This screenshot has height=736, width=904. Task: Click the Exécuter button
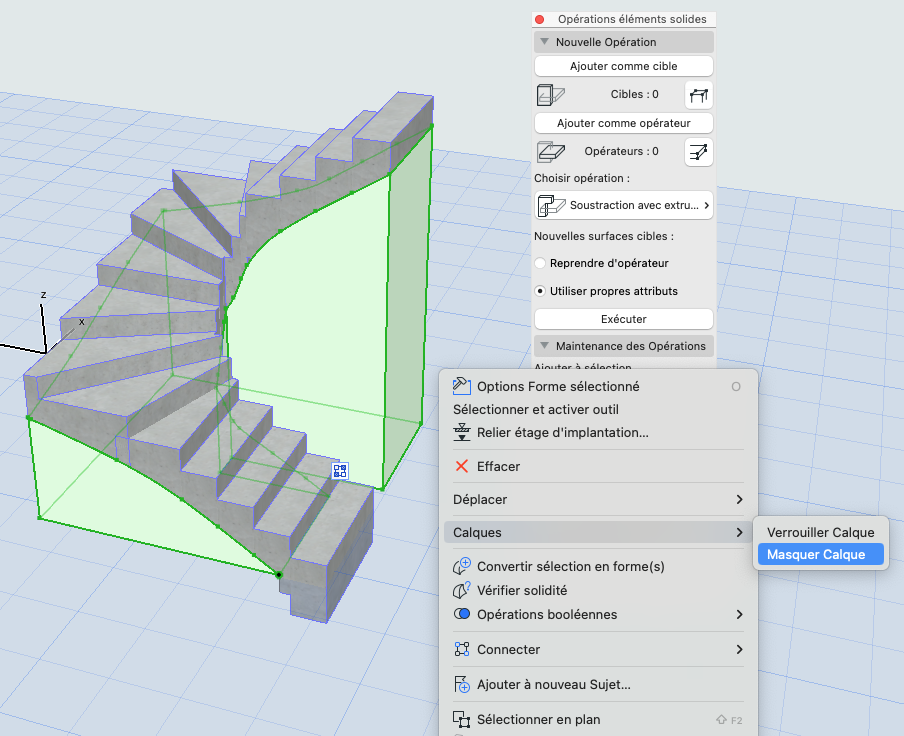pyautogui.click(x=624, y=319)
